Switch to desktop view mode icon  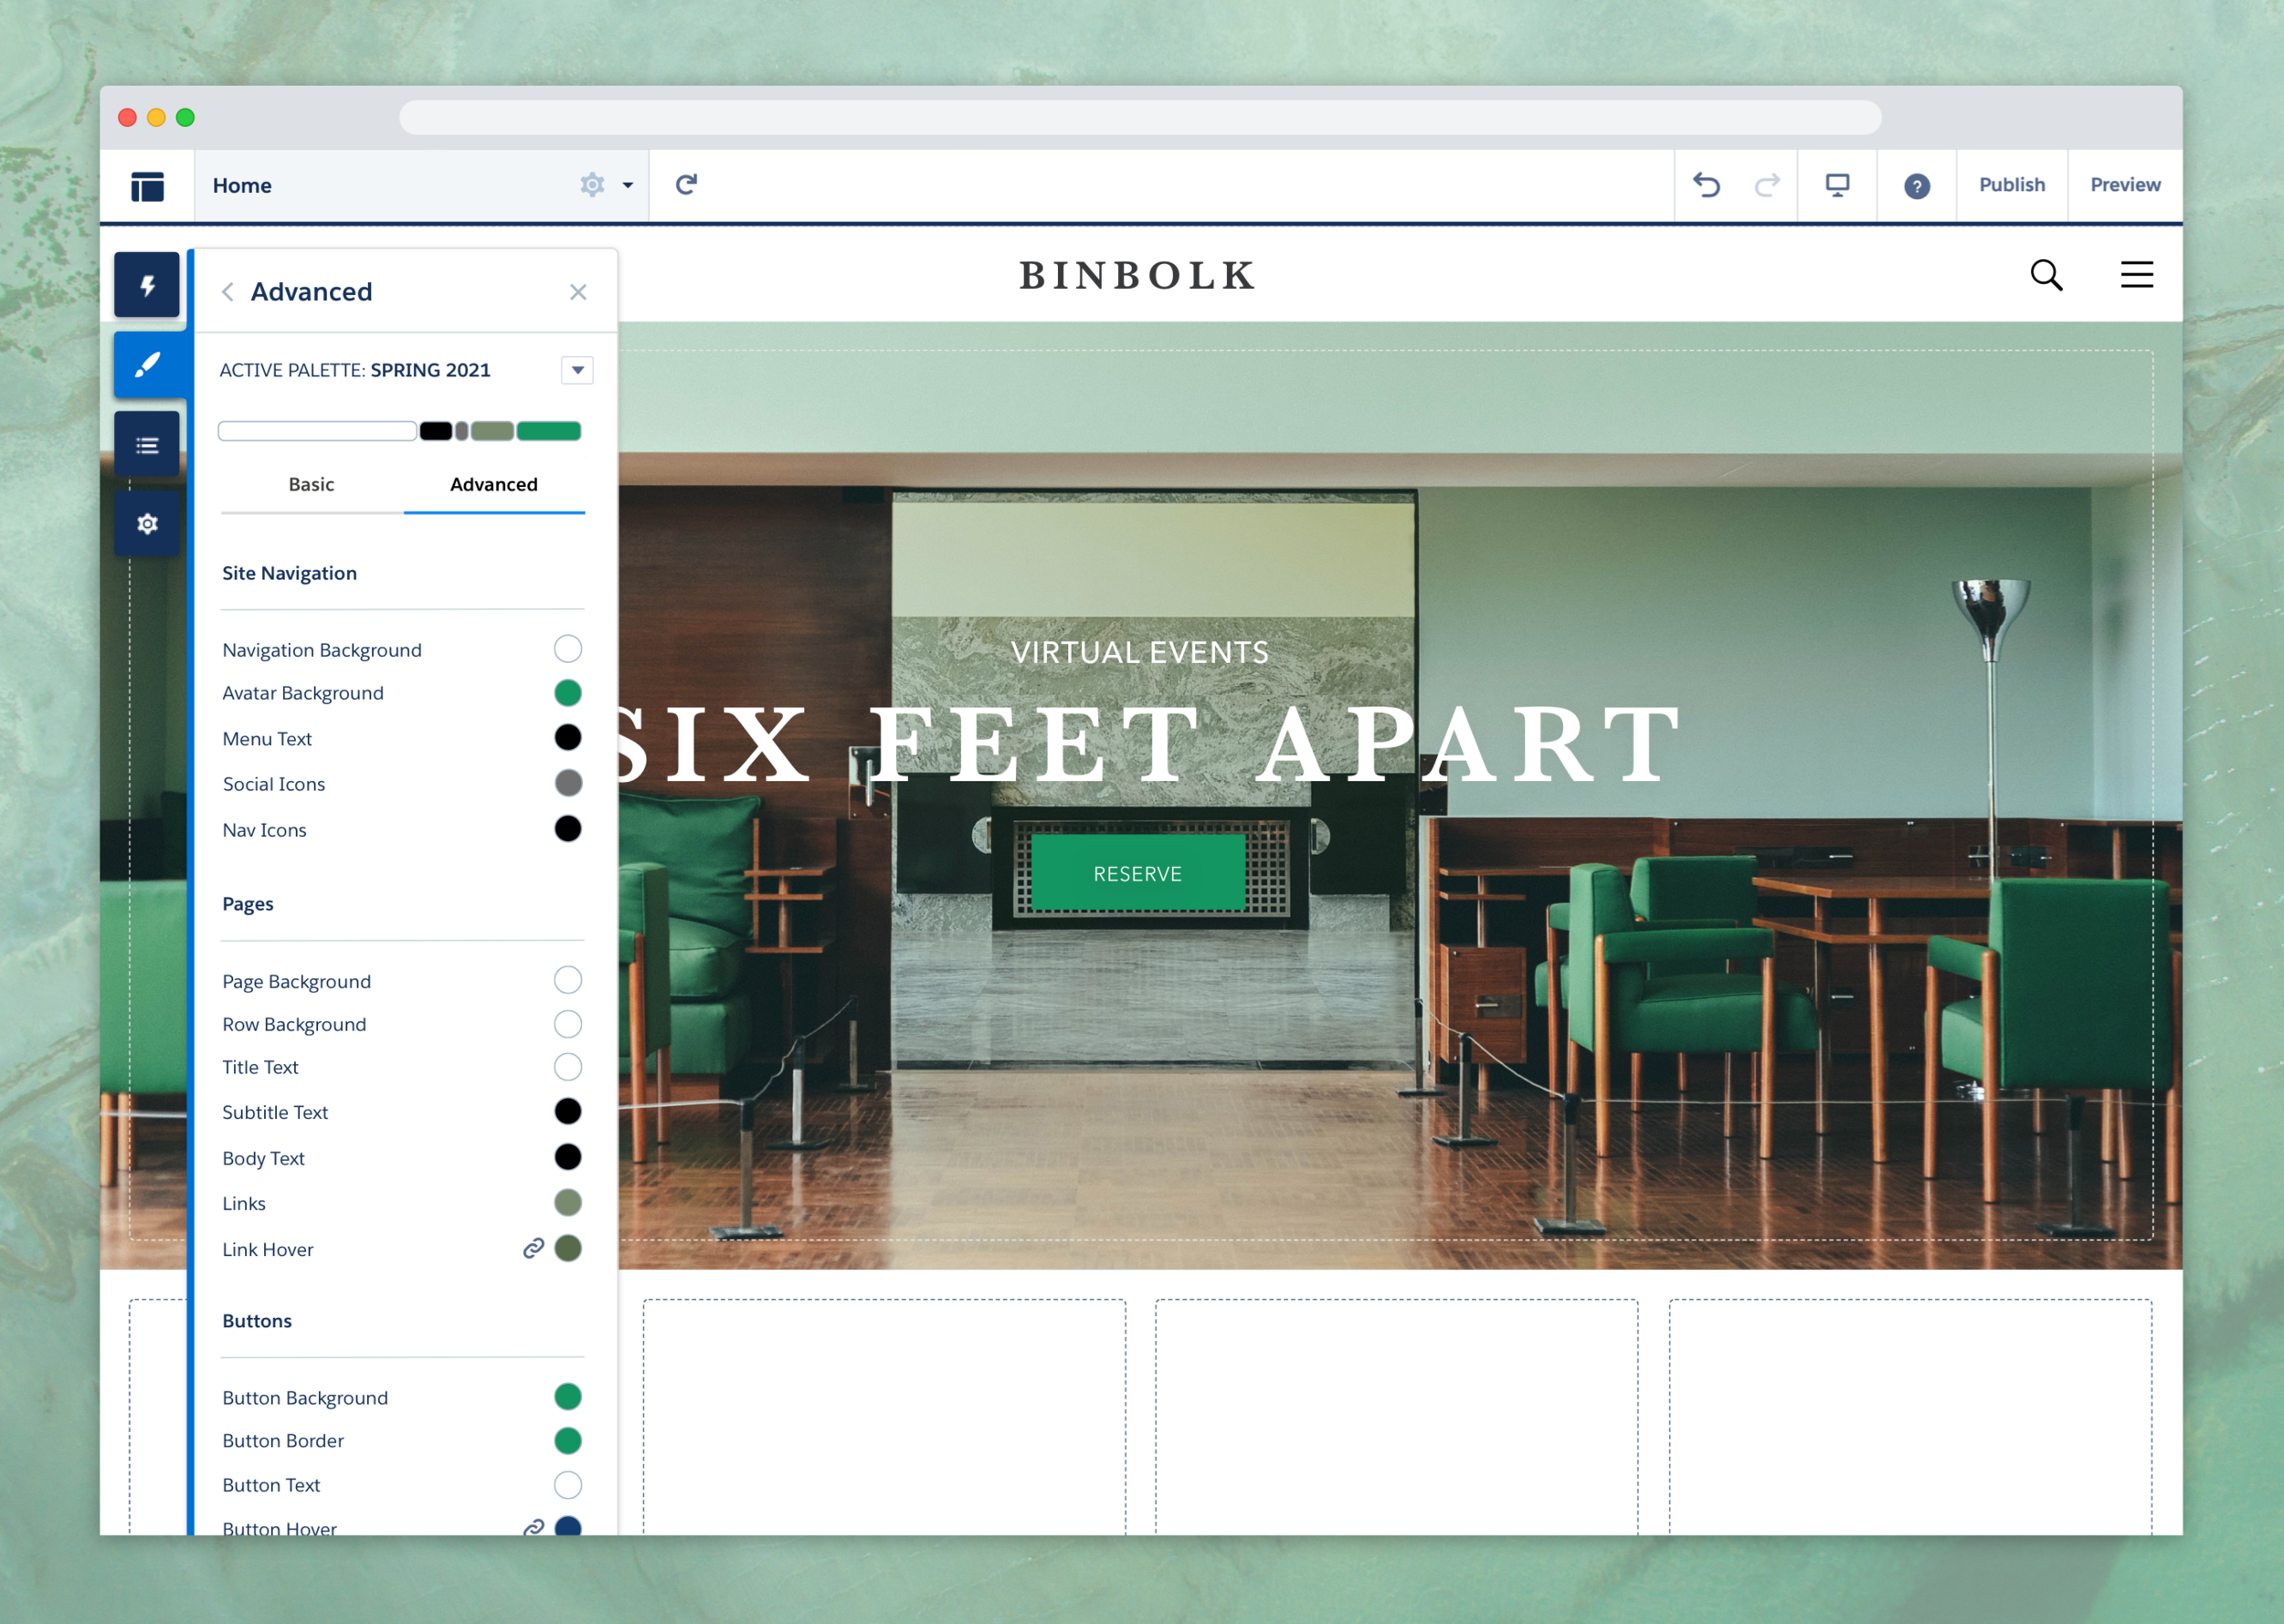[x=1837, y=185]
